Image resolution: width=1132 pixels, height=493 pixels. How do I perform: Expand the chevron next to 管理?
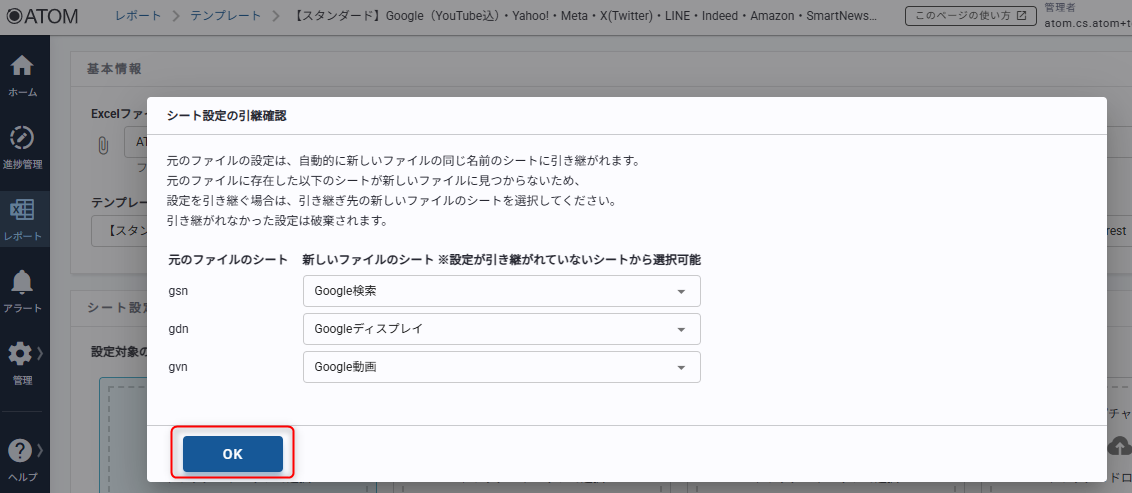pyautogui.click(x=41, y=353)
